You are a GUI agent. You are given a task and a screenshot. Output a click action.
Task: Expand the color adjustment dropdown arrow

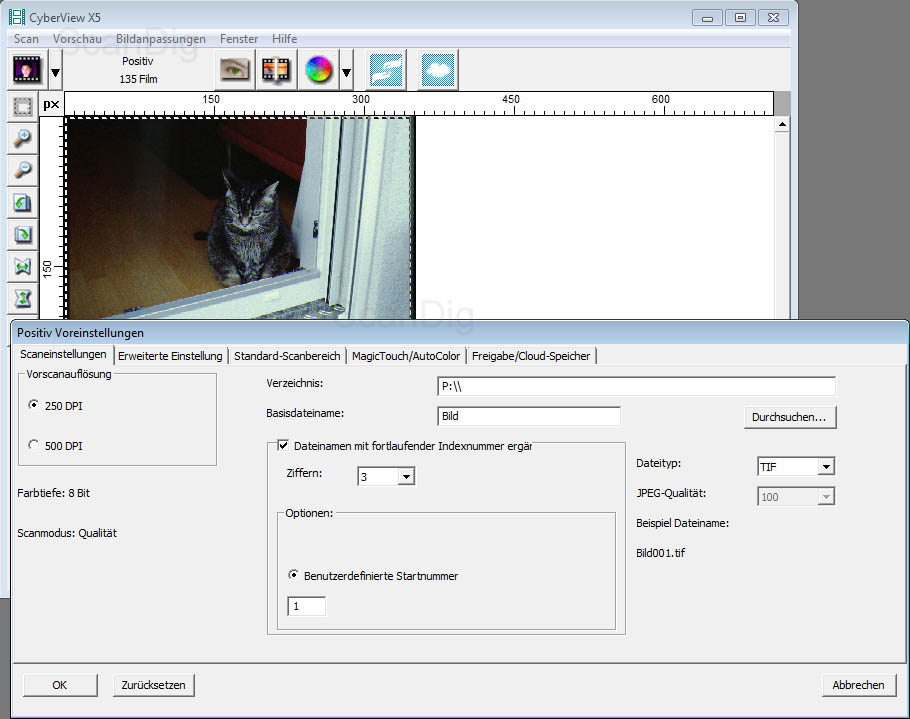346,72
